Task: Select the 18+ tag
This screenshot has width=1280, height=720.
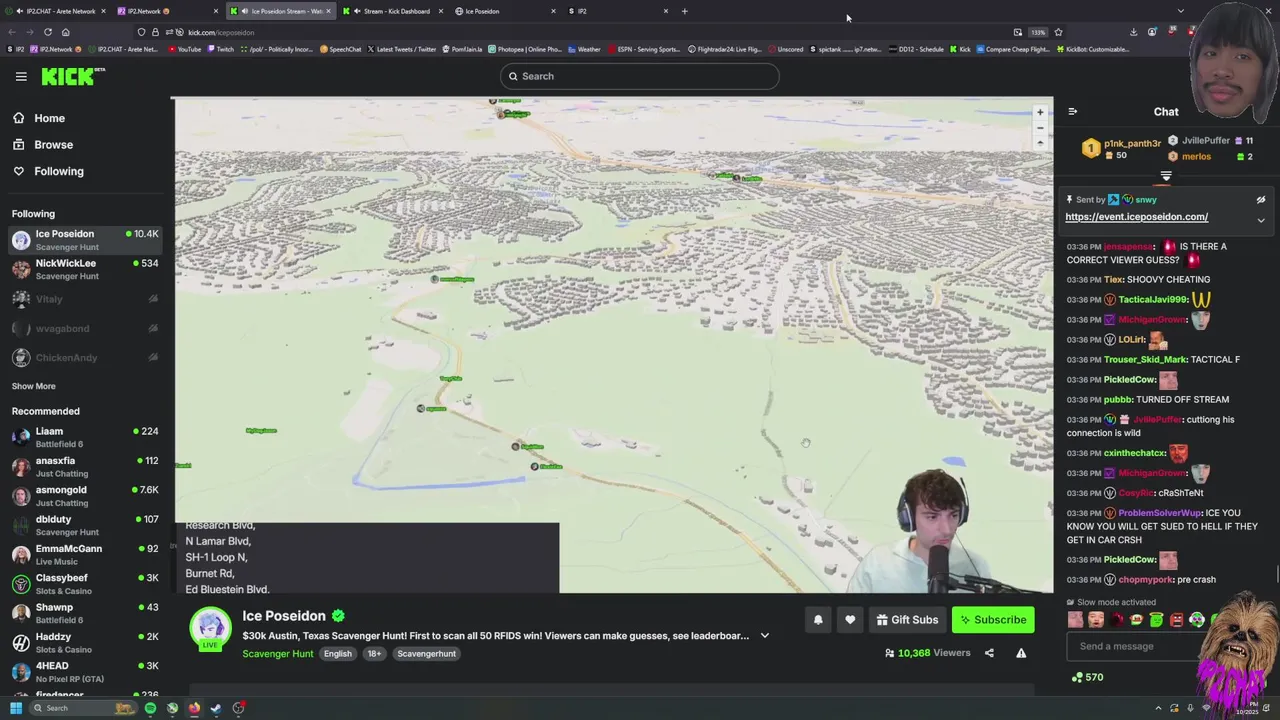Action: [x=373, y=654]
